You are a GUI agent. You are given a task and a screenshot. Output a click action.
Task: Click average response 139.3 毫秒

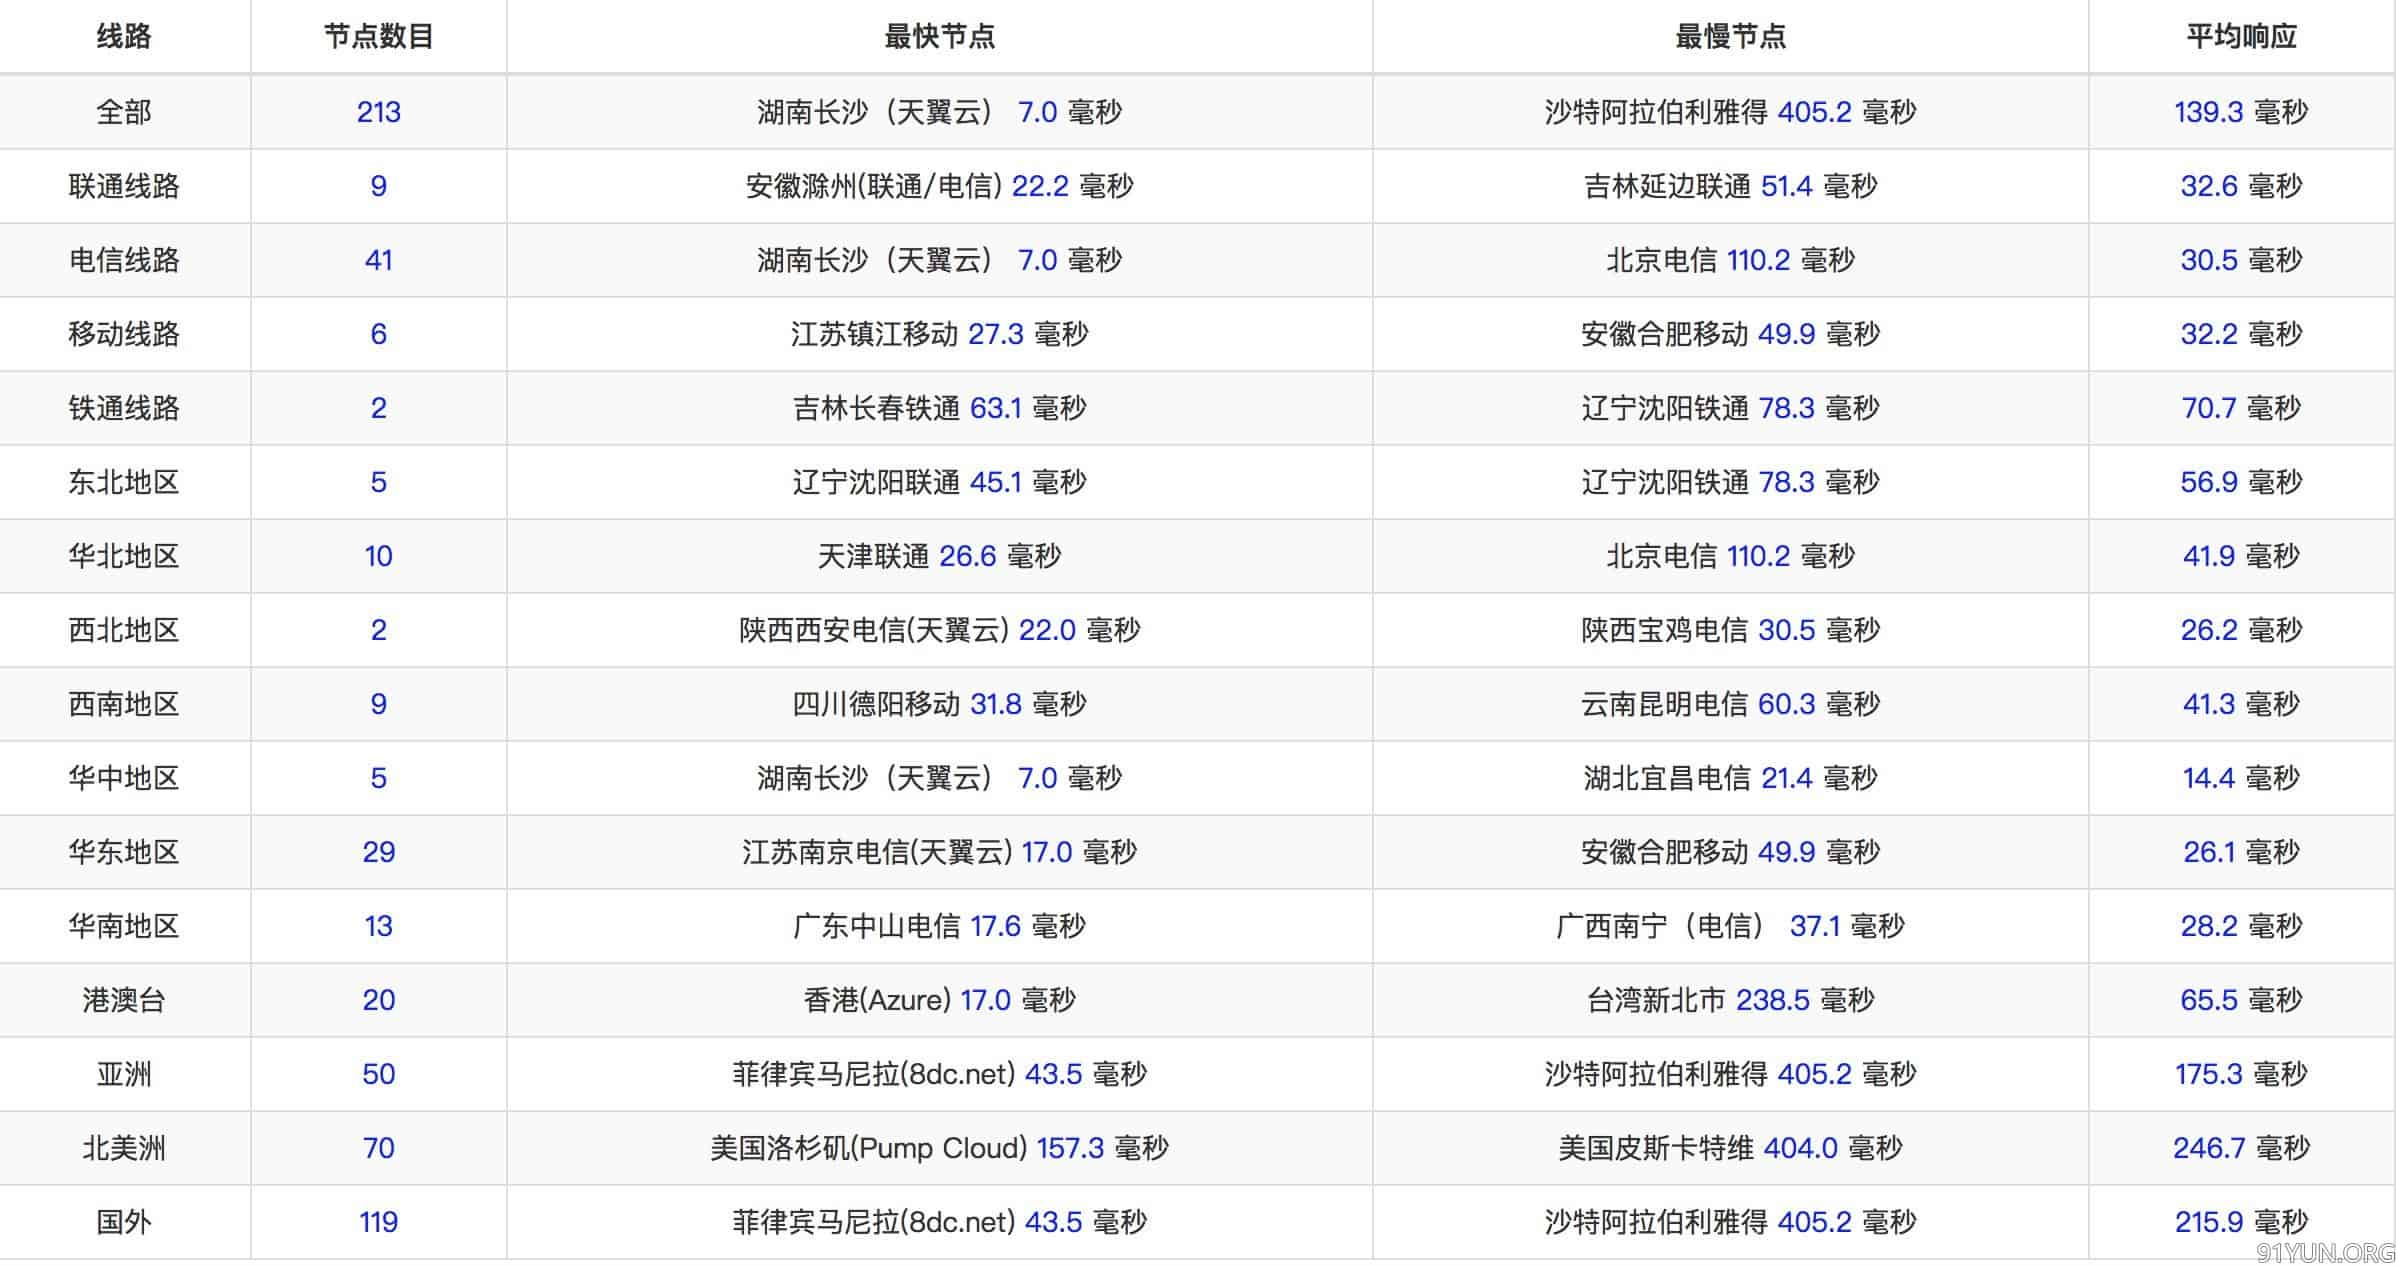(2241, 111)
